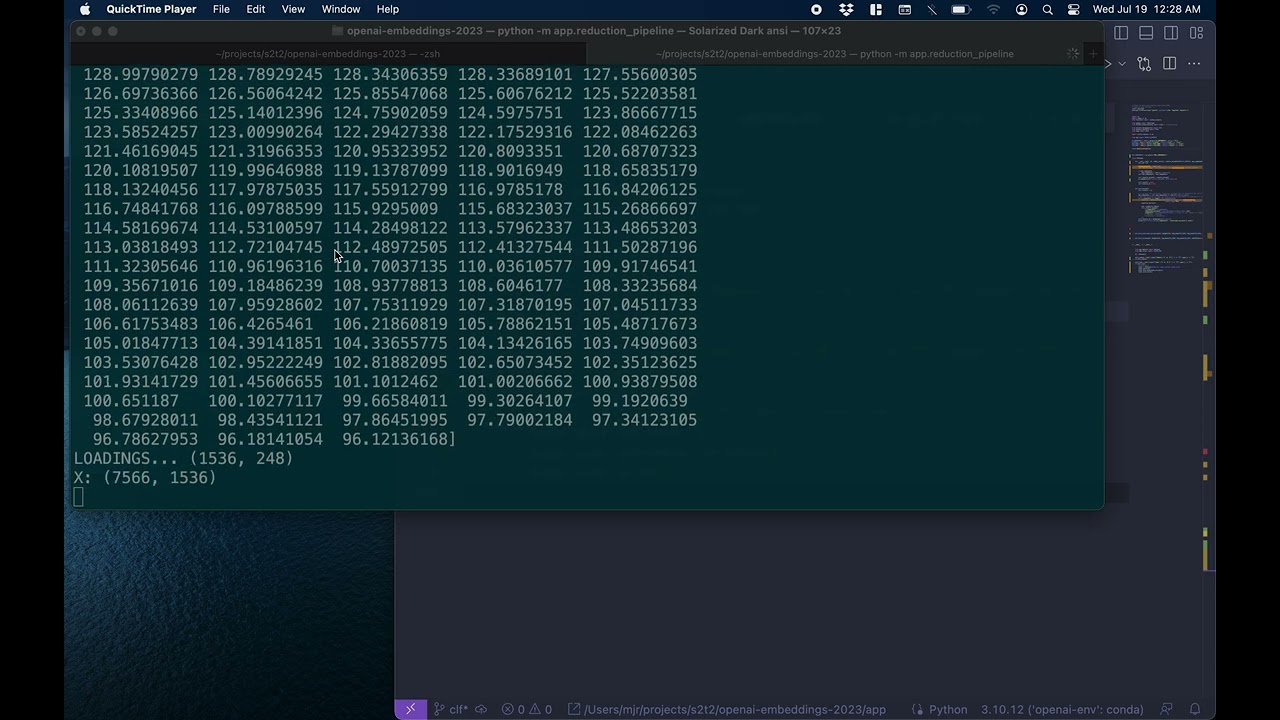Customize VS Code layout
1280x720 pixels.
click(1196, 33)
